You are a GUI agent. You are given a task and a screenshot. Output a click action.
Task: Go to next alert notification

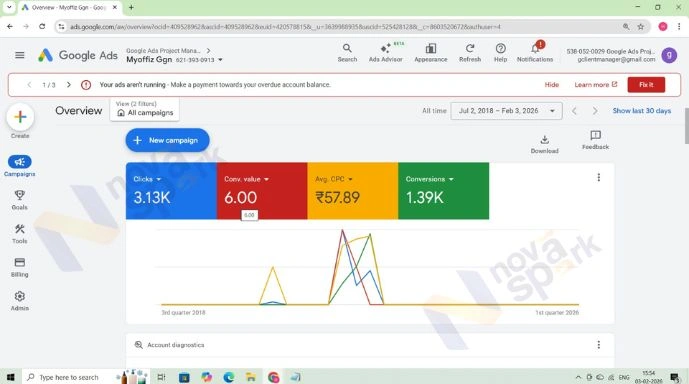69,84
